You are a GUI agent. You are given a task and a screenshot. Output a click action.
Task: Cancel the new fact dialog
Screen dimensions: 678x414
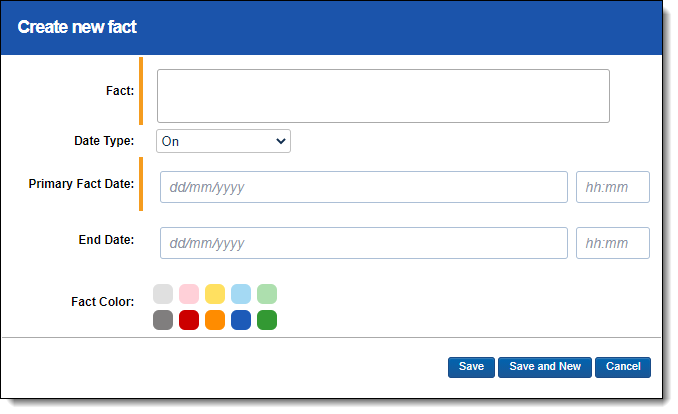click(x=623, y=367)
